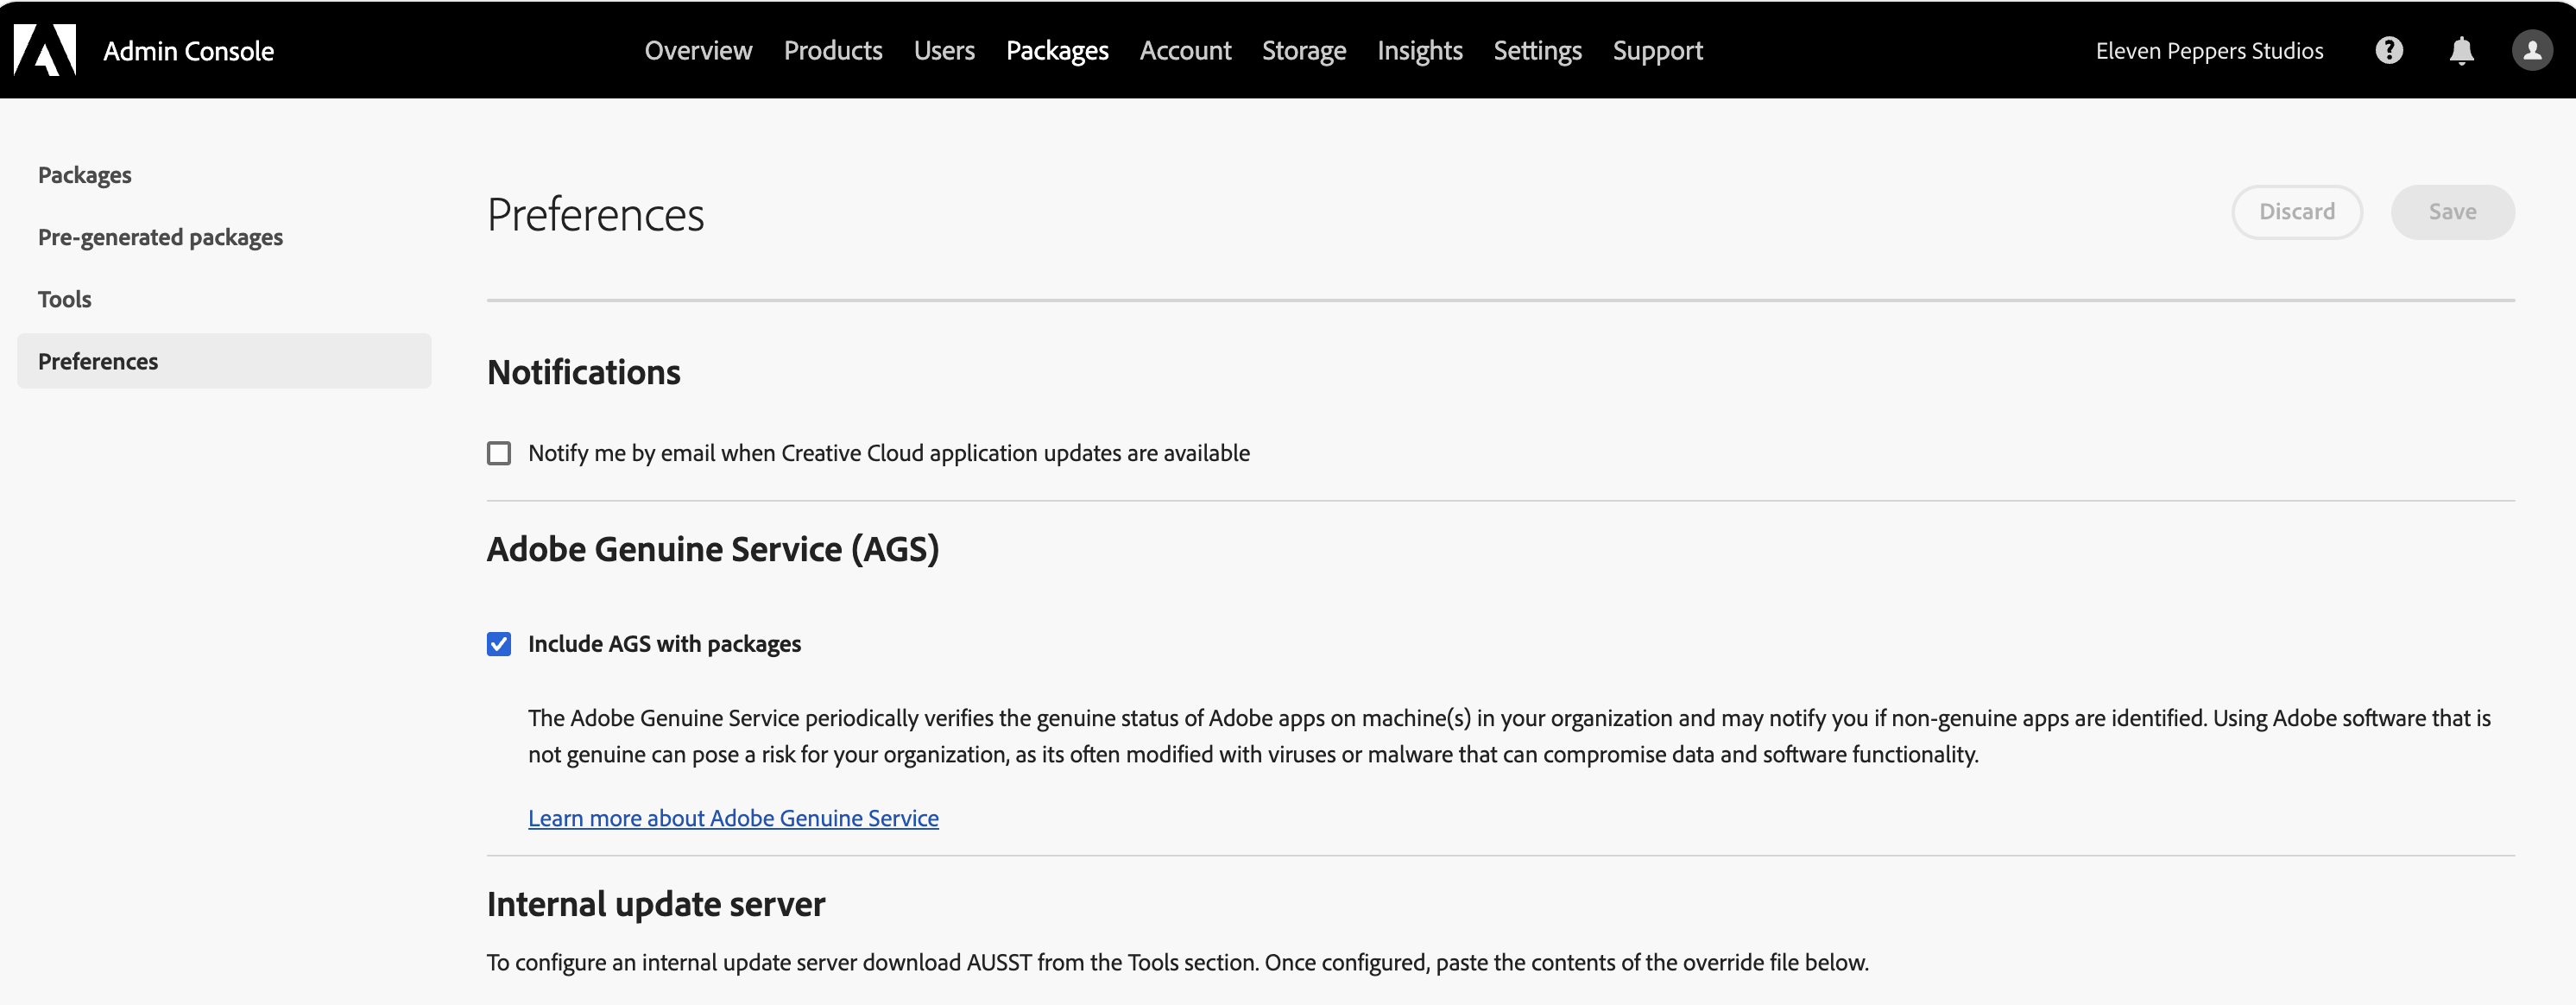Click the Save button

(x=2452, y=212)
